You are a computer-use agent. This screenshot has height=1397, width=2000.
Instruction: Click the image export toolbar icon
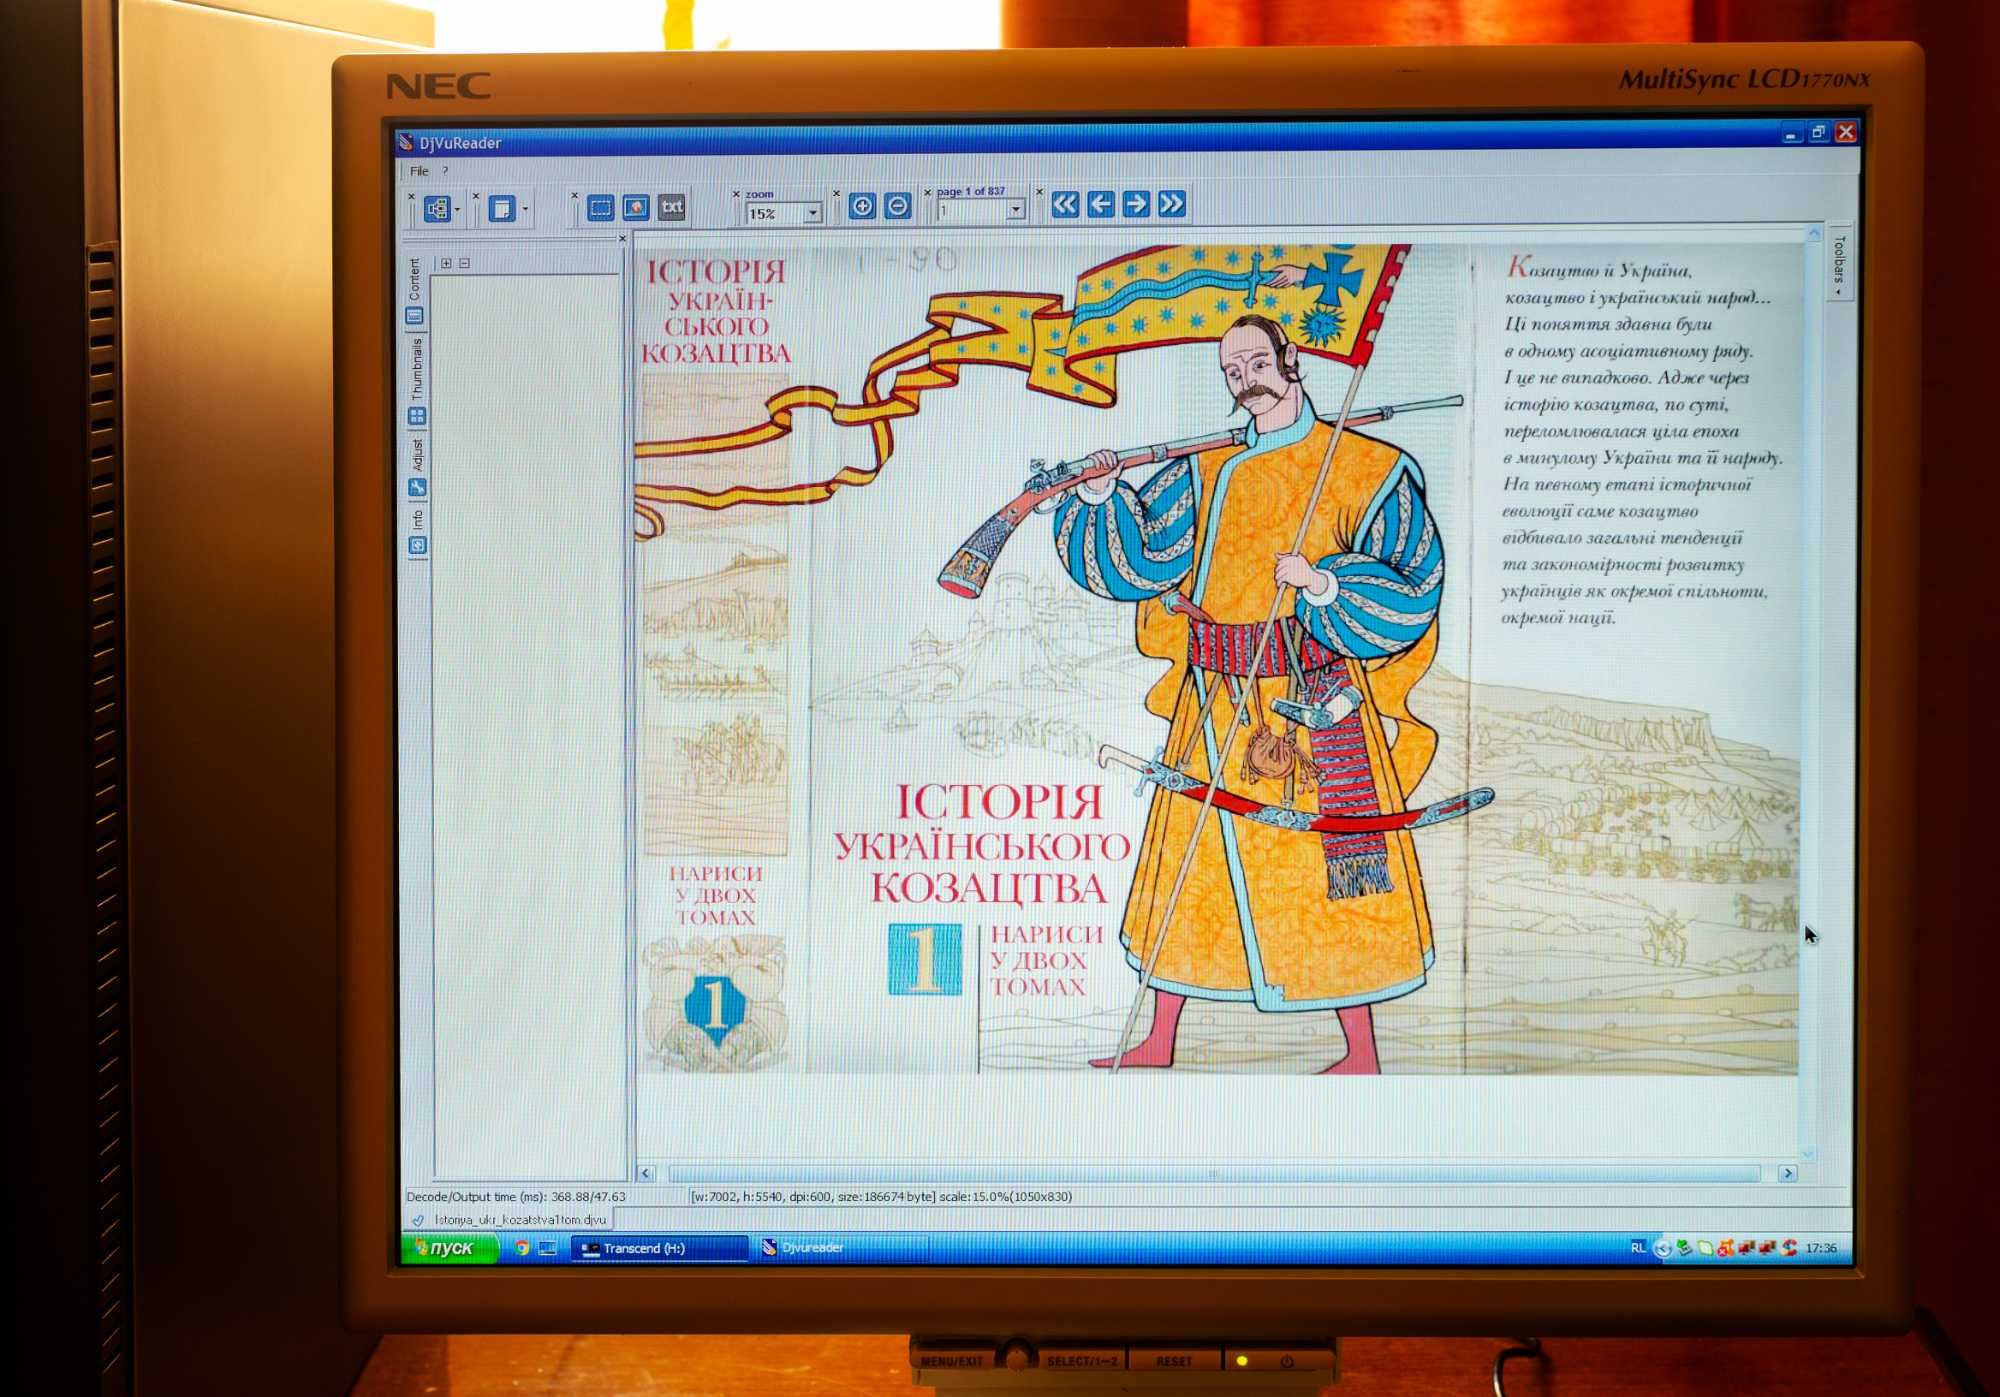click(x=636, y=207)
